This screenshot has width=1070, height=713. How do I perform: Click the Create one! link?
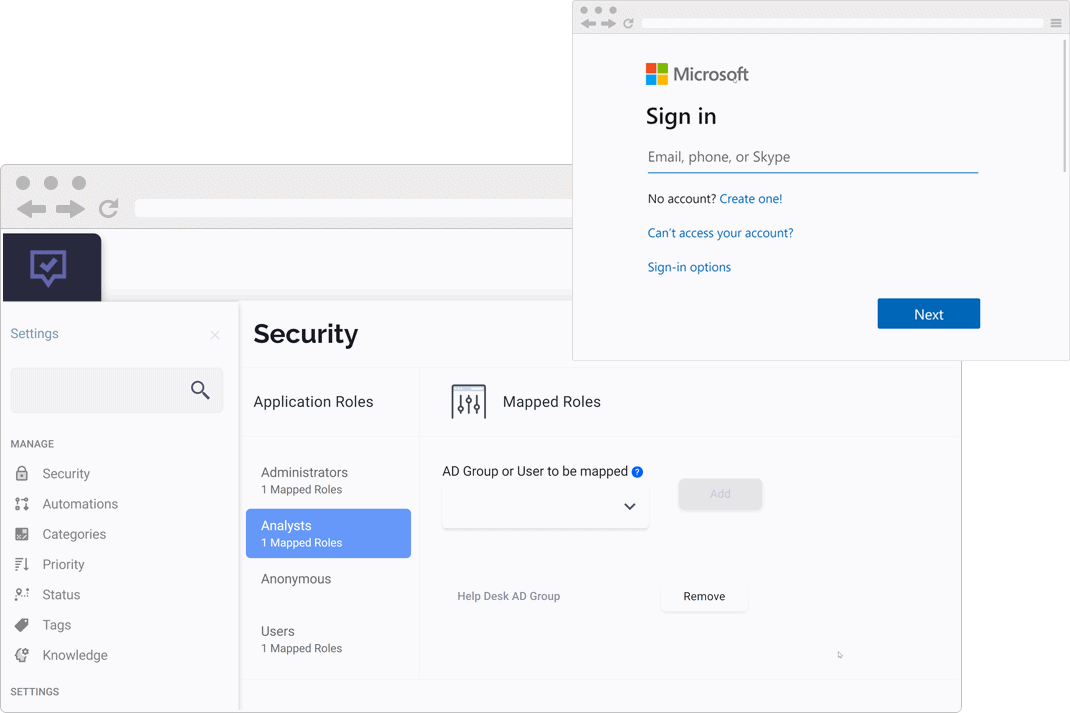[x=751, y=199]
